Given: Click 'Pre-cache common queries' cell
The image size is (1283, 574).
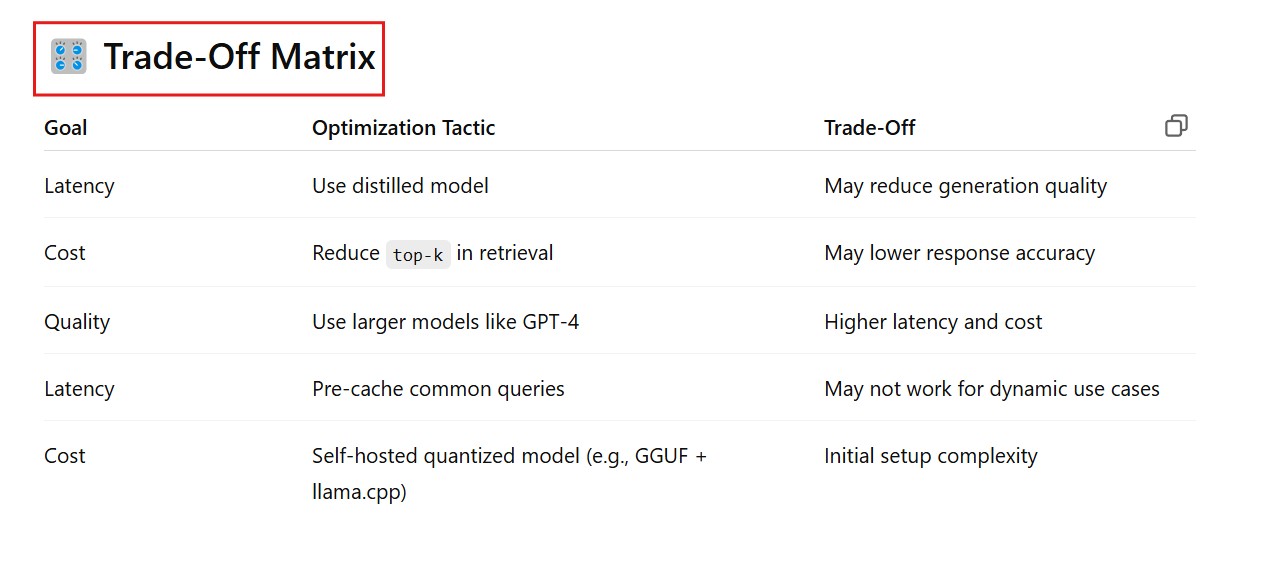Looking at the screenshot, I should click(438, 389).
